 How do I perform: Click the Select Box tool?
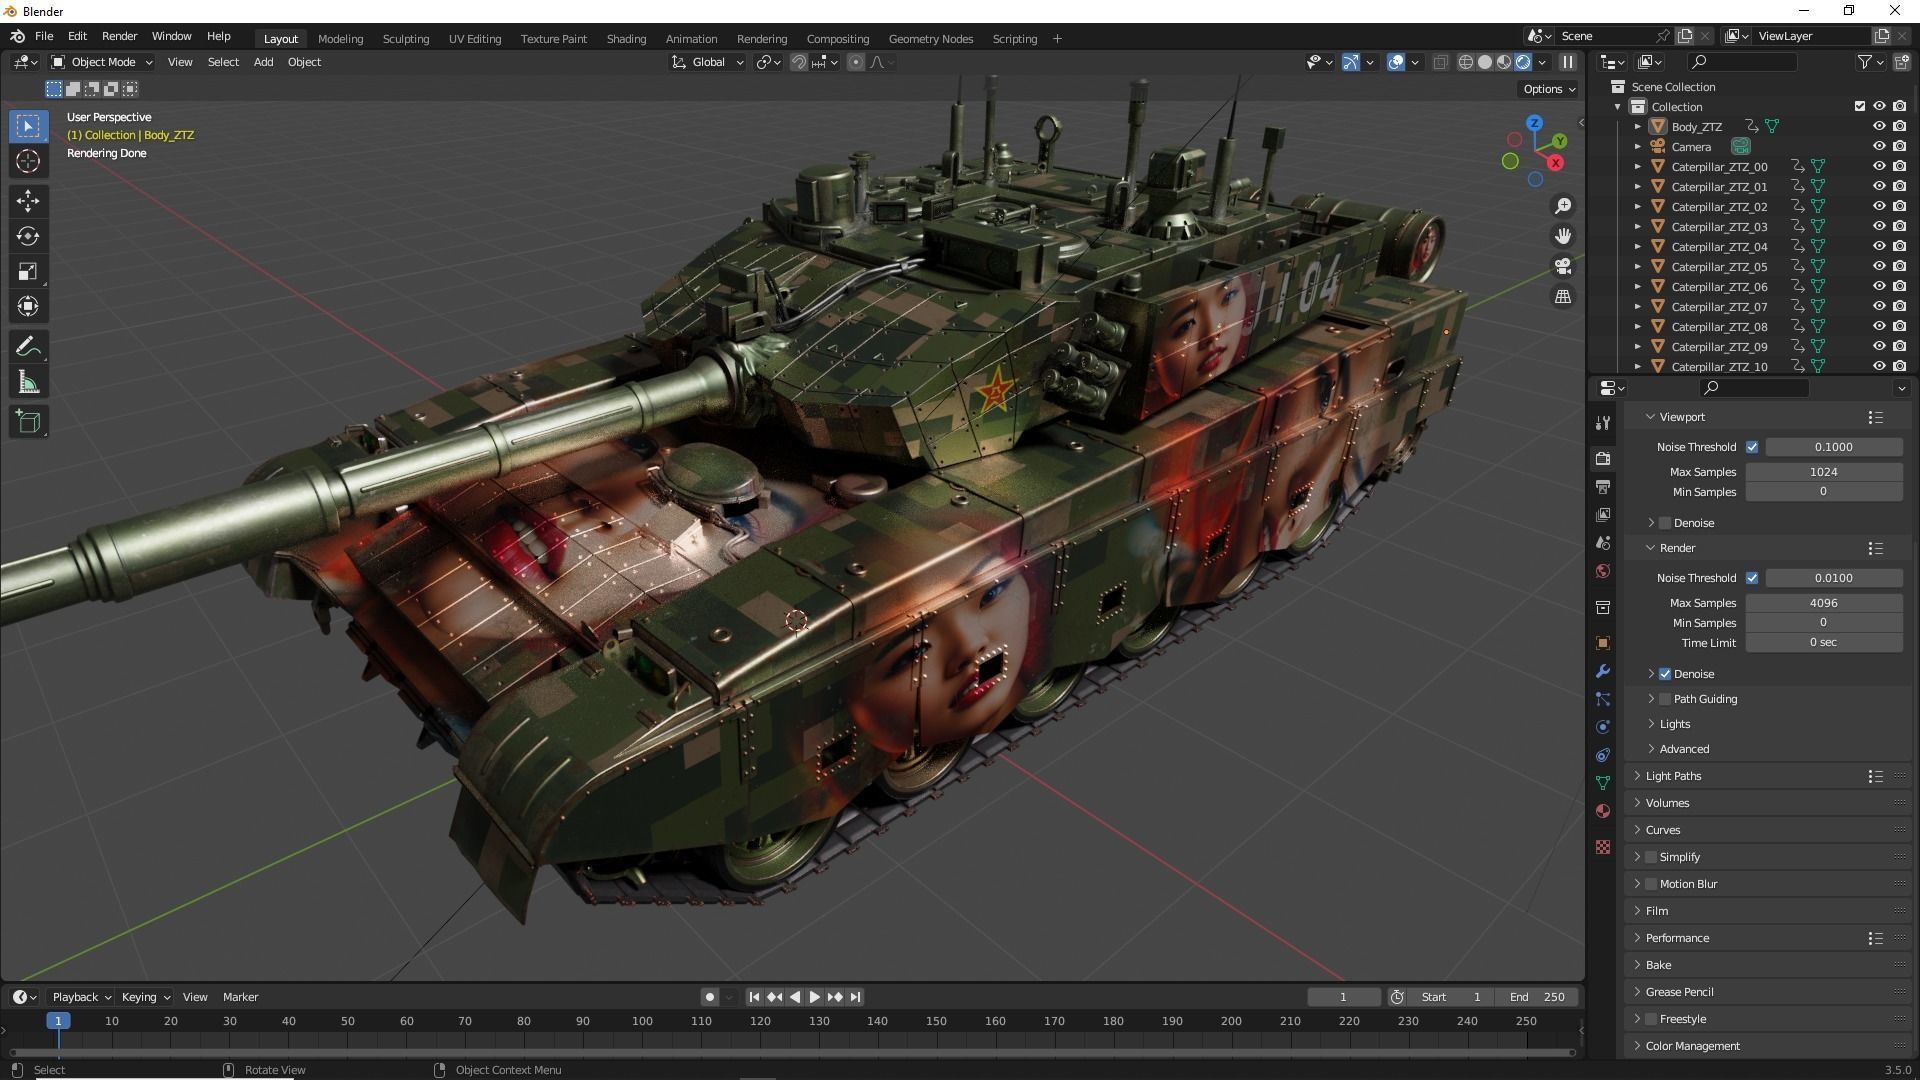click(28, 126)
